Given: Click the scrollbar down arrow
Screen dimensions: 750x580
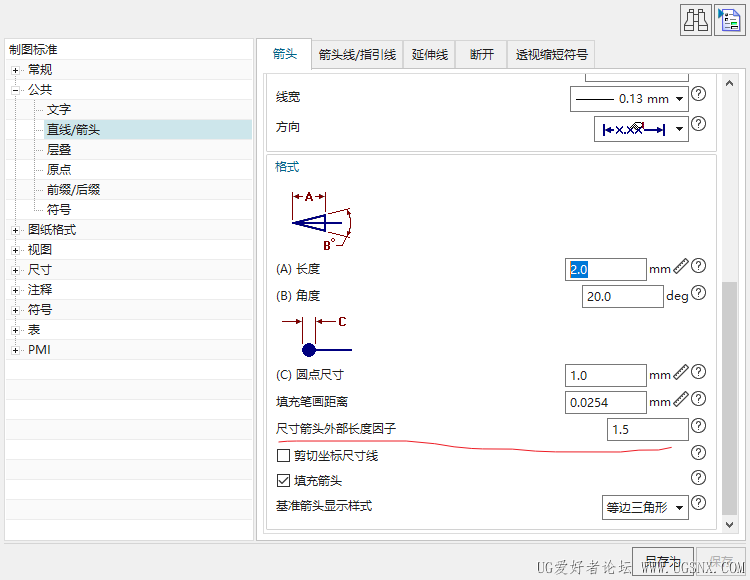Looking at the screenshot, I should (x=729, y=525).
